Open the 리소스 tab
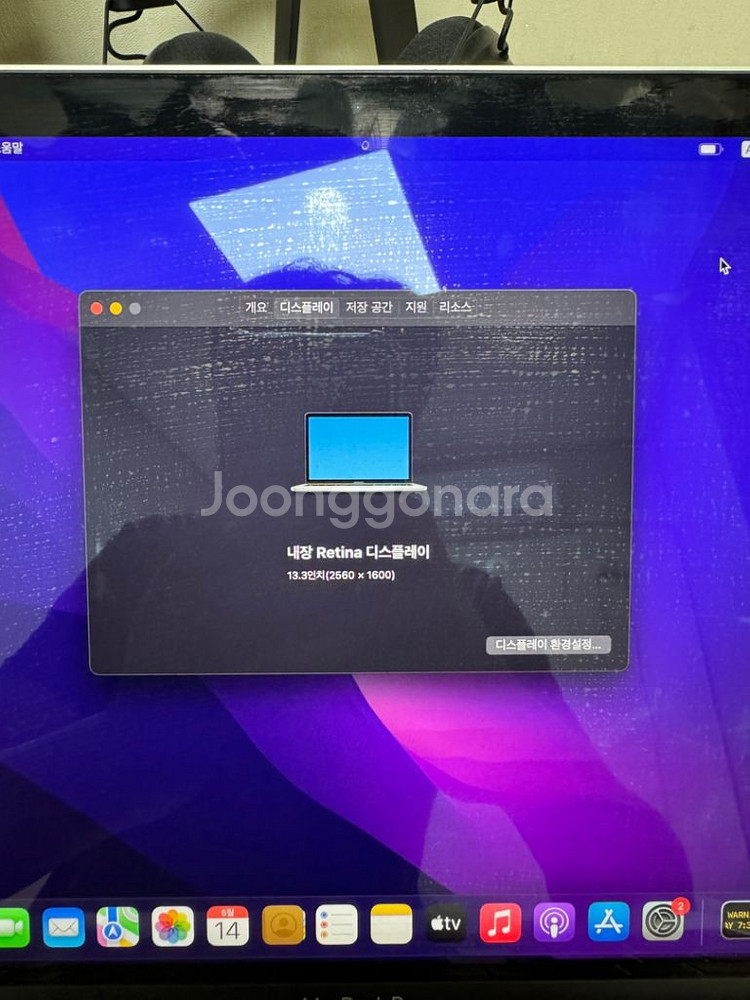The image size is (750, 1000). (x=455, y=307)
